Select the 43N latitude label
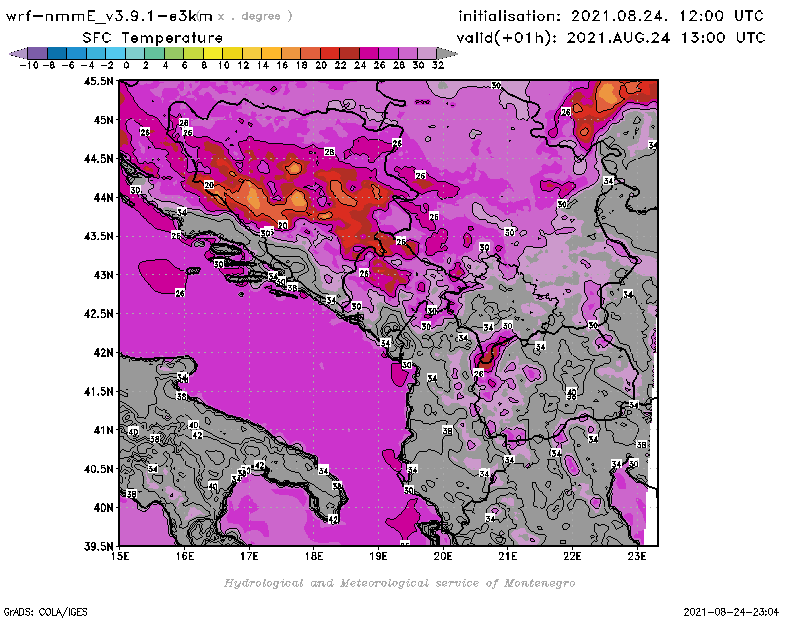 [x=103, y=275]
